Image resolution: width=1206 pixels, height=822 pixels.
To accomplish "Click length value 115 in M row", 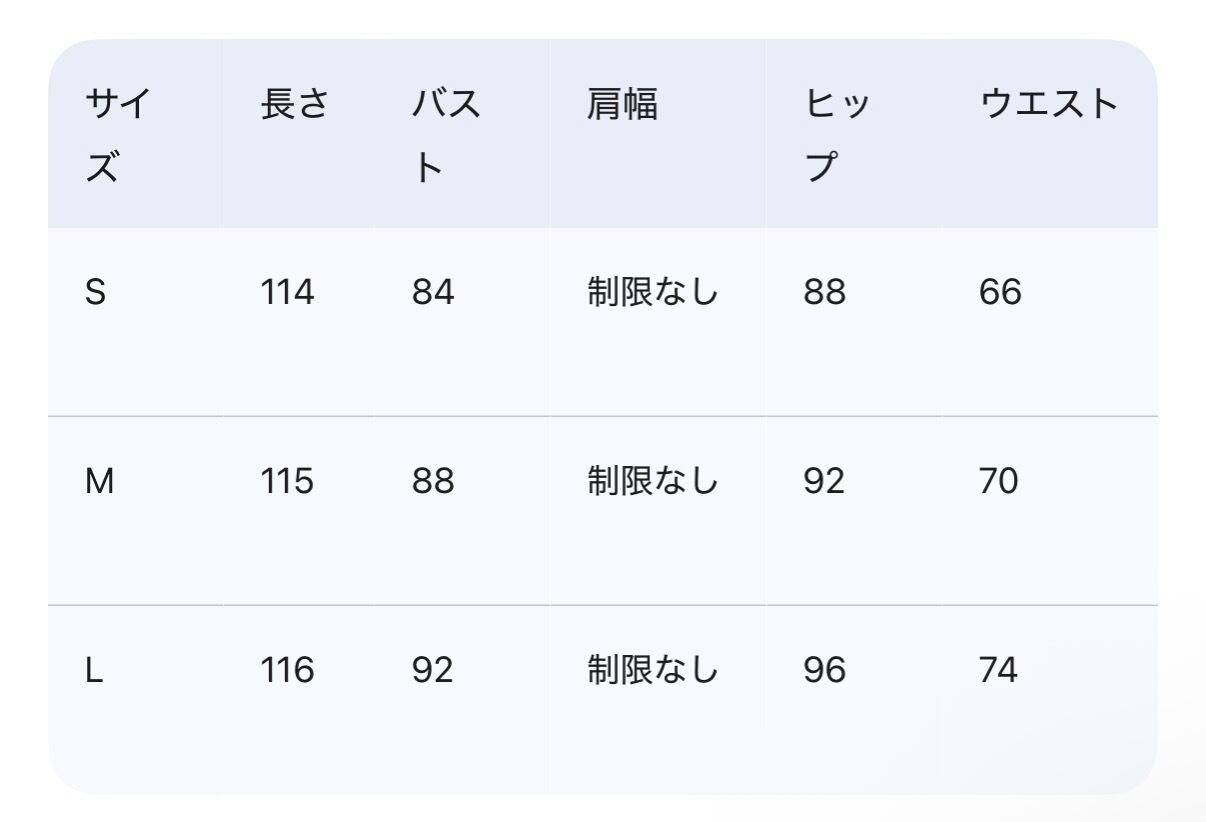I will 287,481.
